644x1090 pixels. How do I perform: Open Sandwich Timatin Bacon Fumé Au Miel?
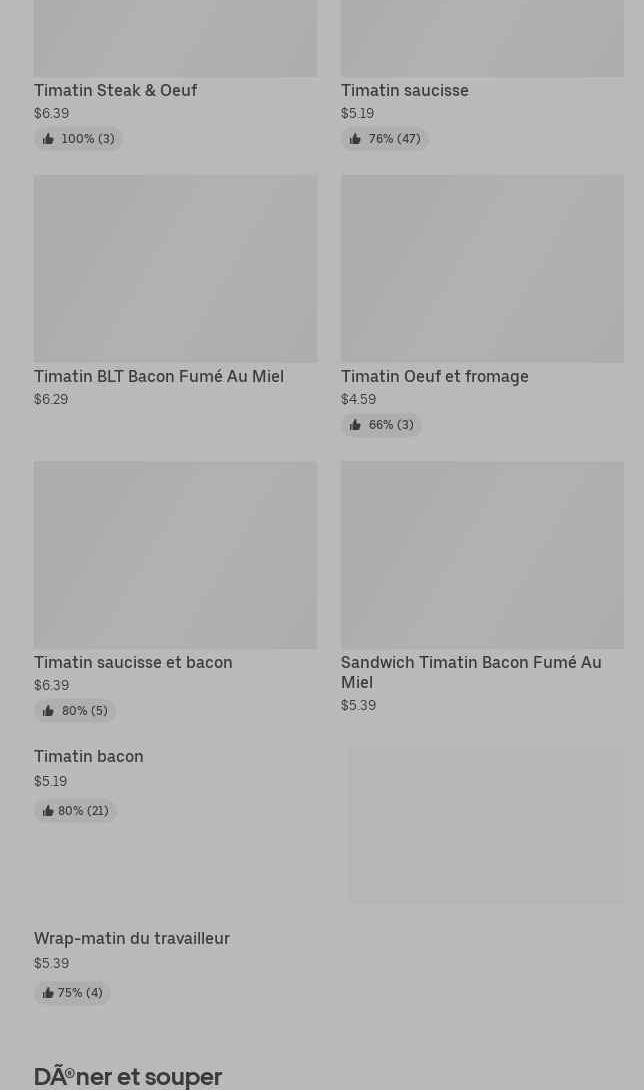[x=470, y=671]
